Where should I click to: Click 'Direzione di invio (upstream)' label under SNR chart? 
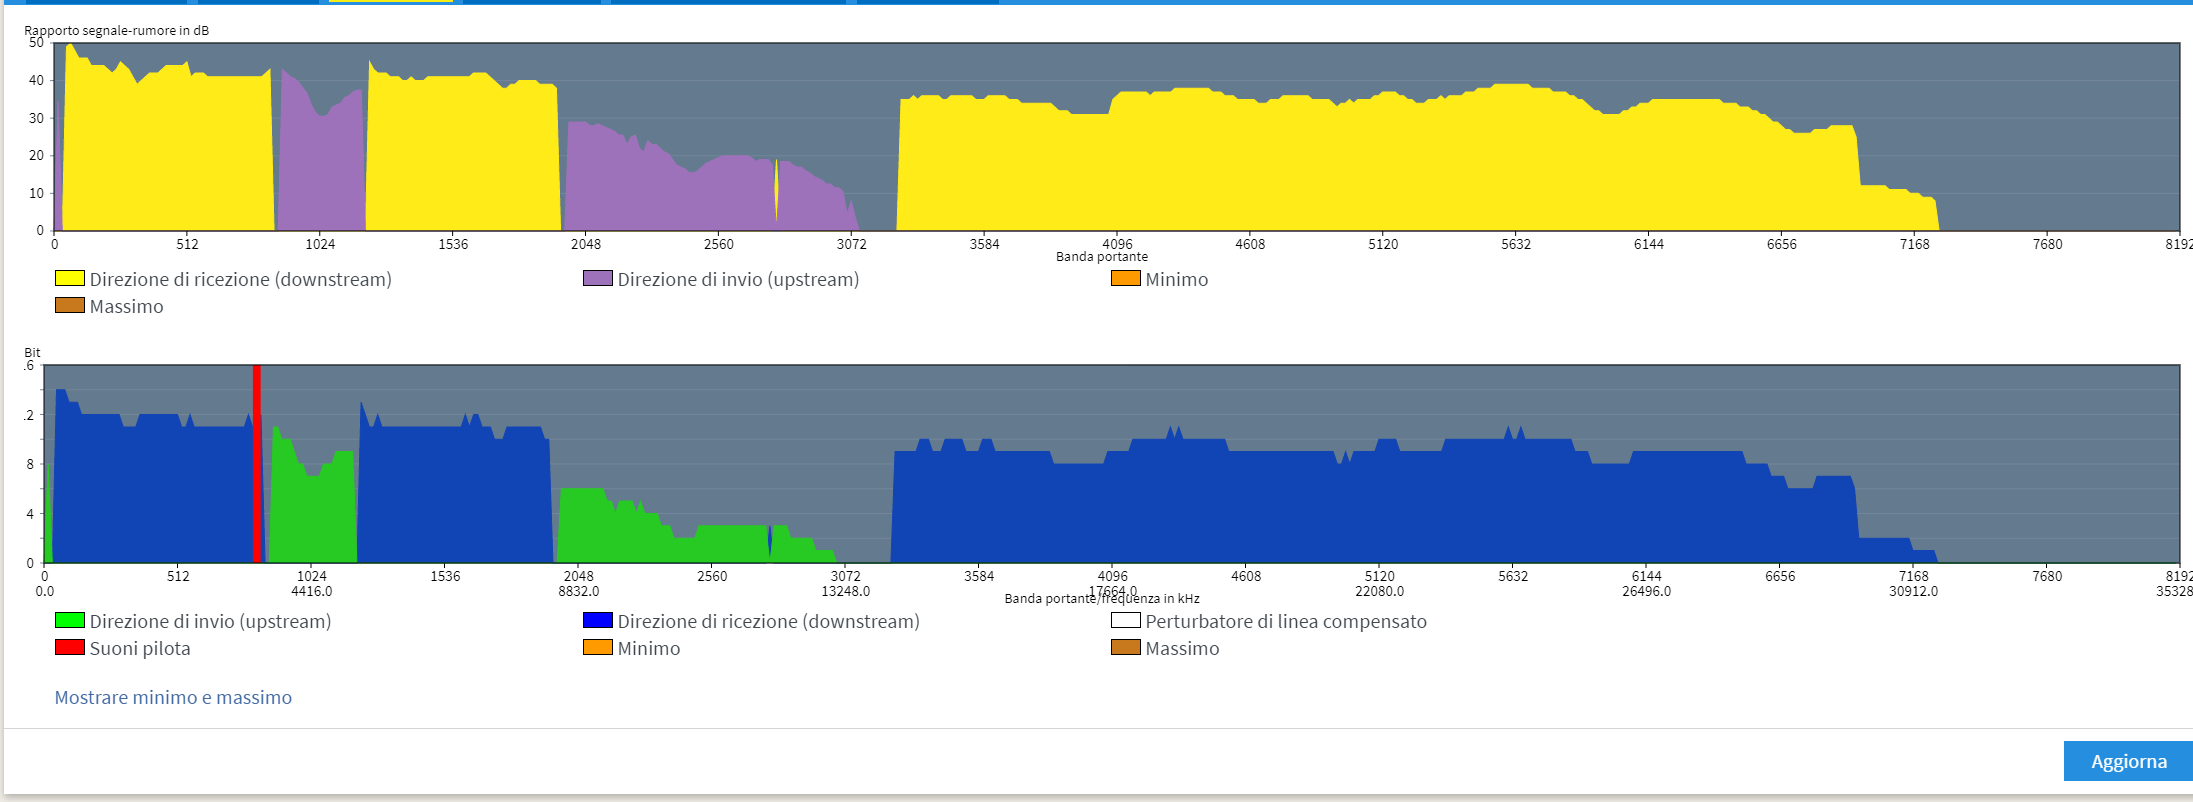click(x=738, y=279)
